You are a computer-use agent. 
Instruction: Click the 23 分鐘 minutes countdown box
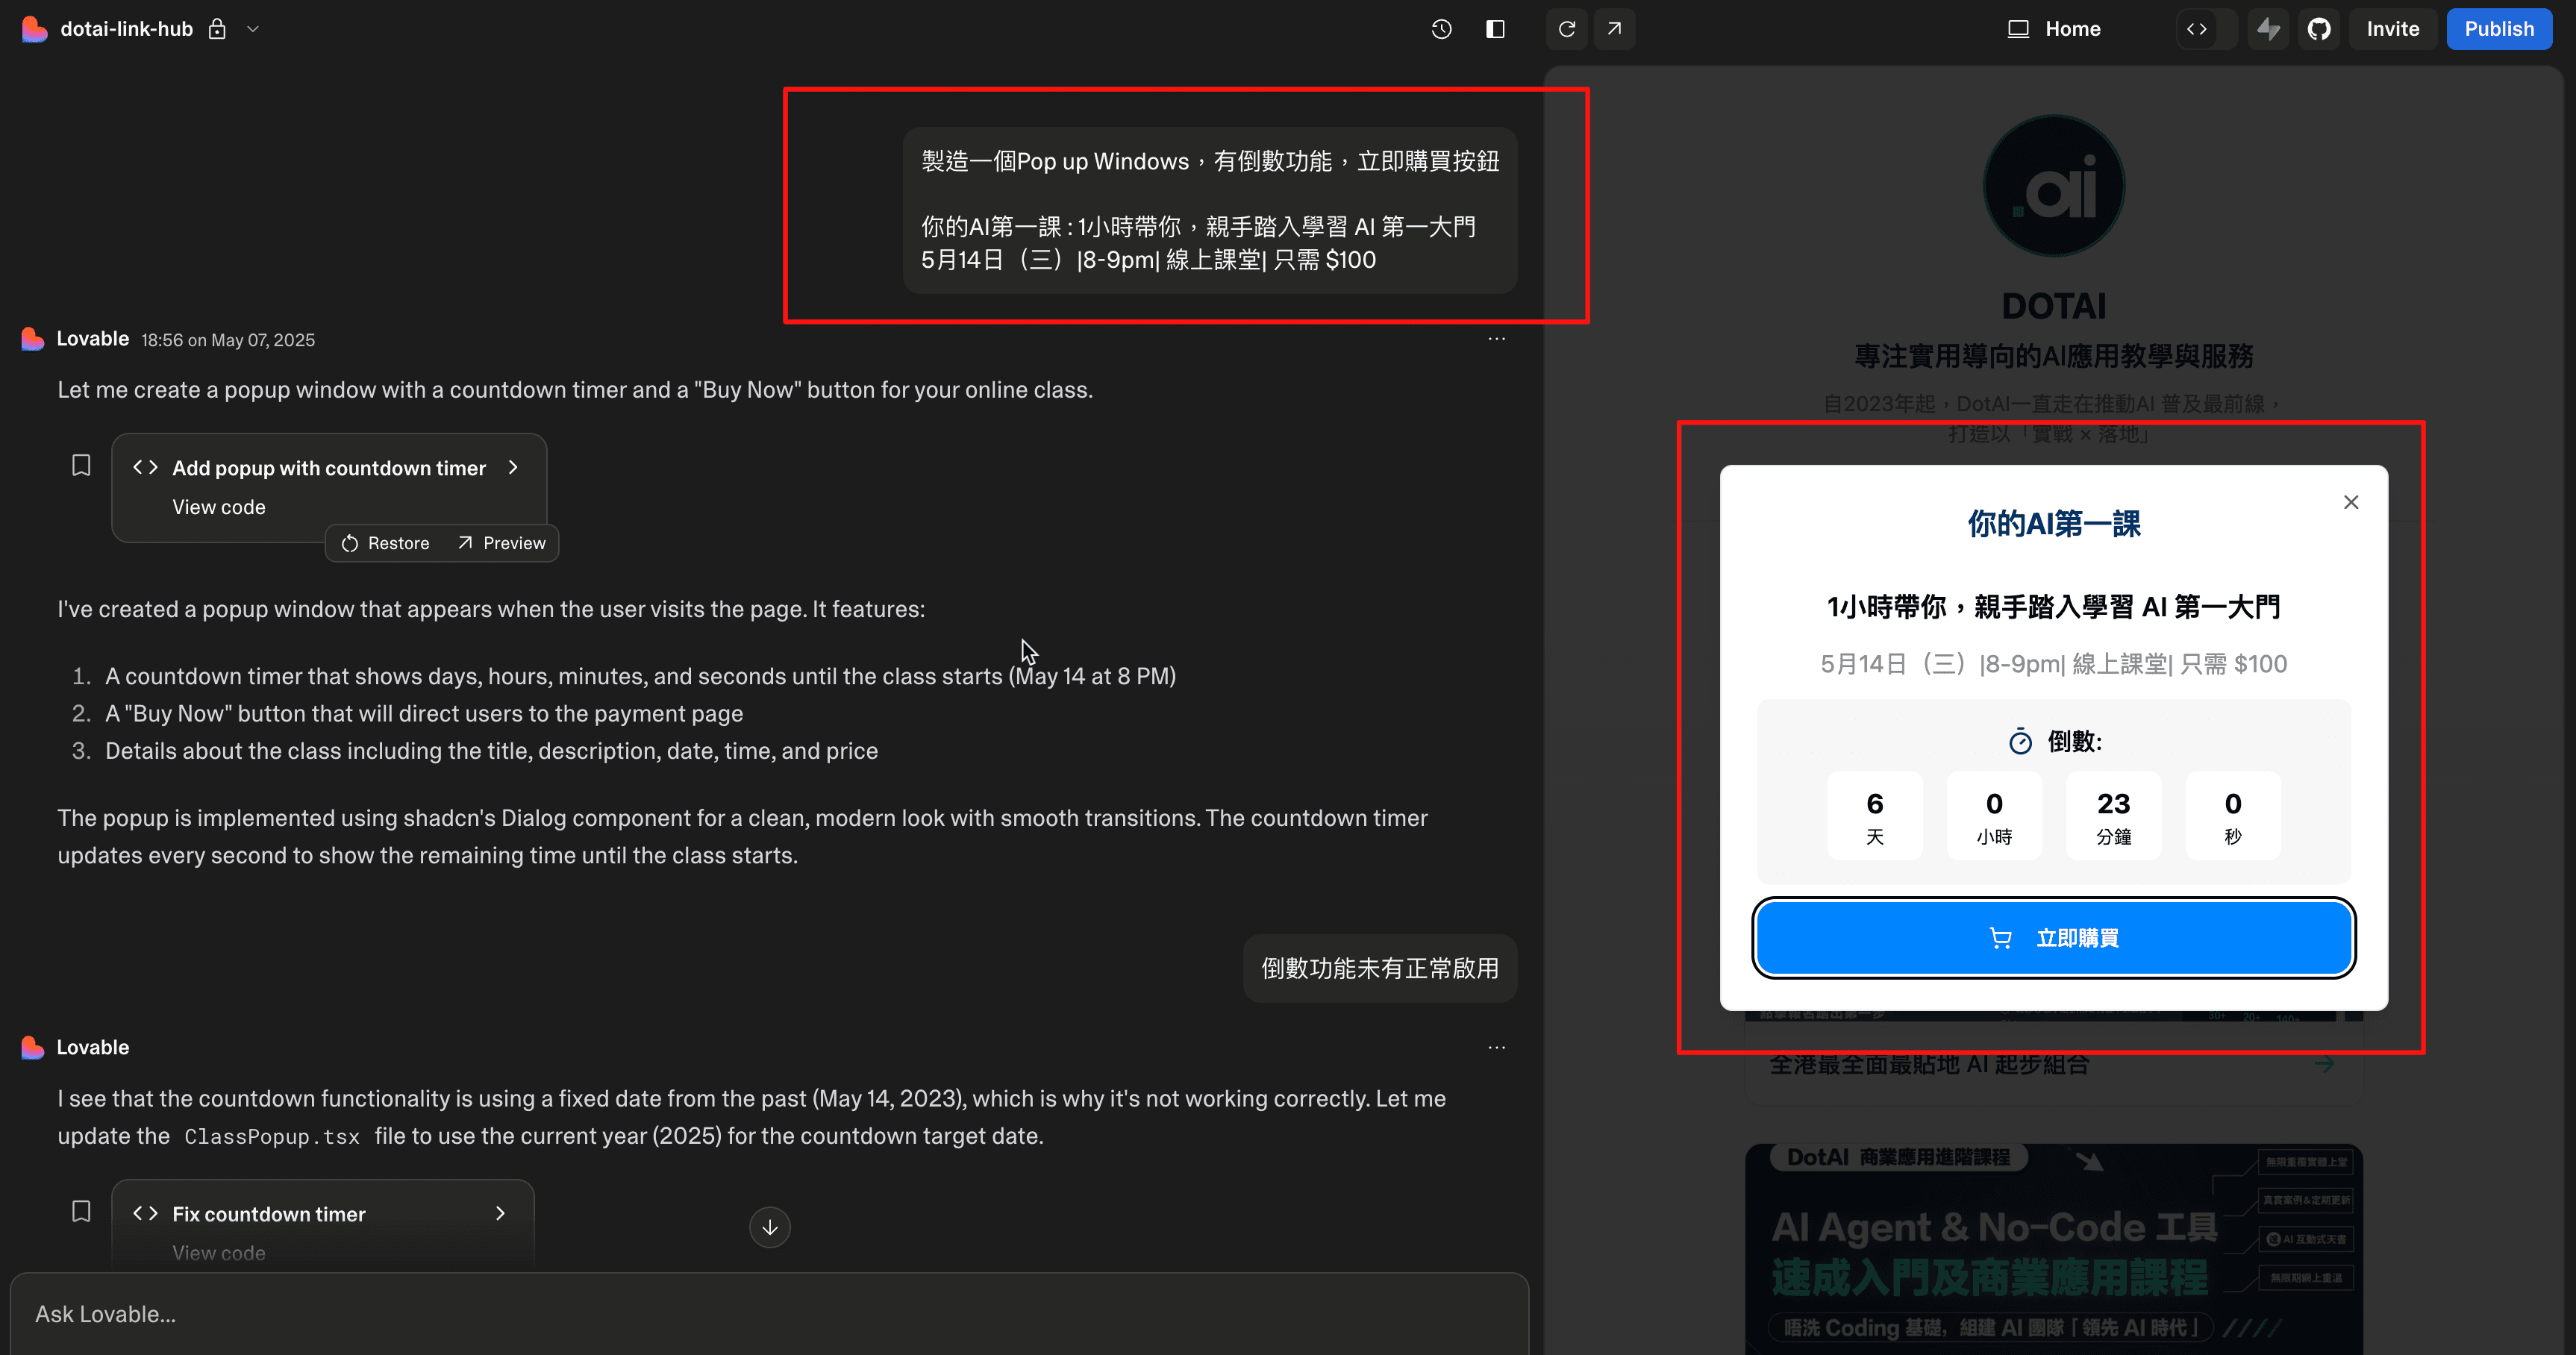[x=2114, y=815]
